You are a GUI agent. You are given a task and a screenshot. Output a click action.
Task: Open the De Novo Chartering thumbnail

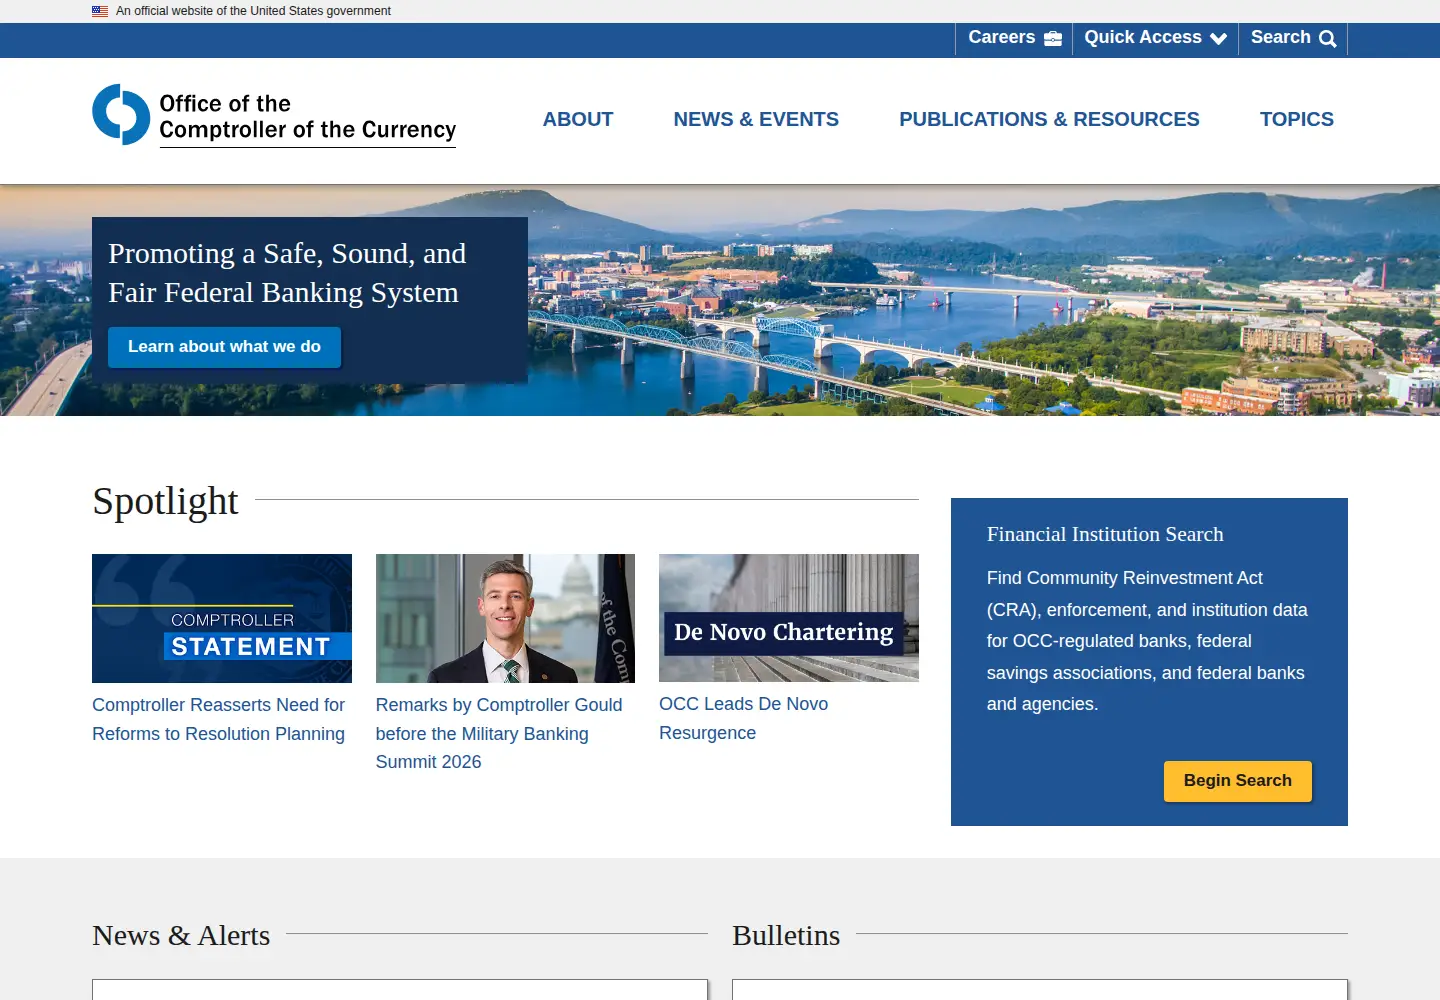(789, 618)
